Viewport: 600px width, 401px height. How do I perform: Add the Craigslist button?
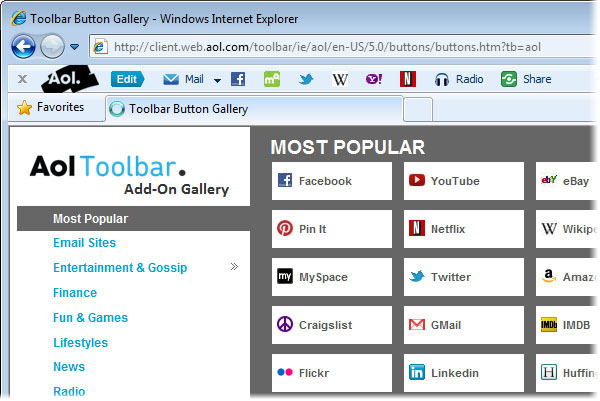click(332, 325)
